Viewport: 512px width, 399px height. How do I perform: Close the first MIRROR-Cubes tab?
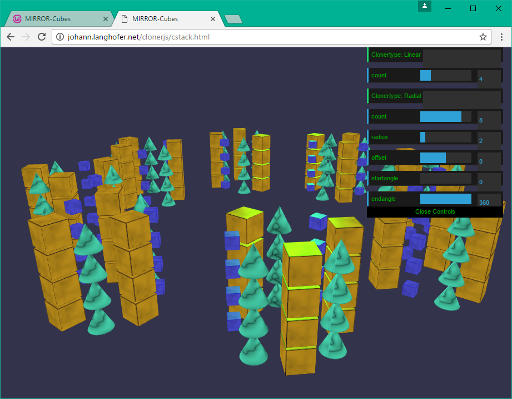(106, 19)
